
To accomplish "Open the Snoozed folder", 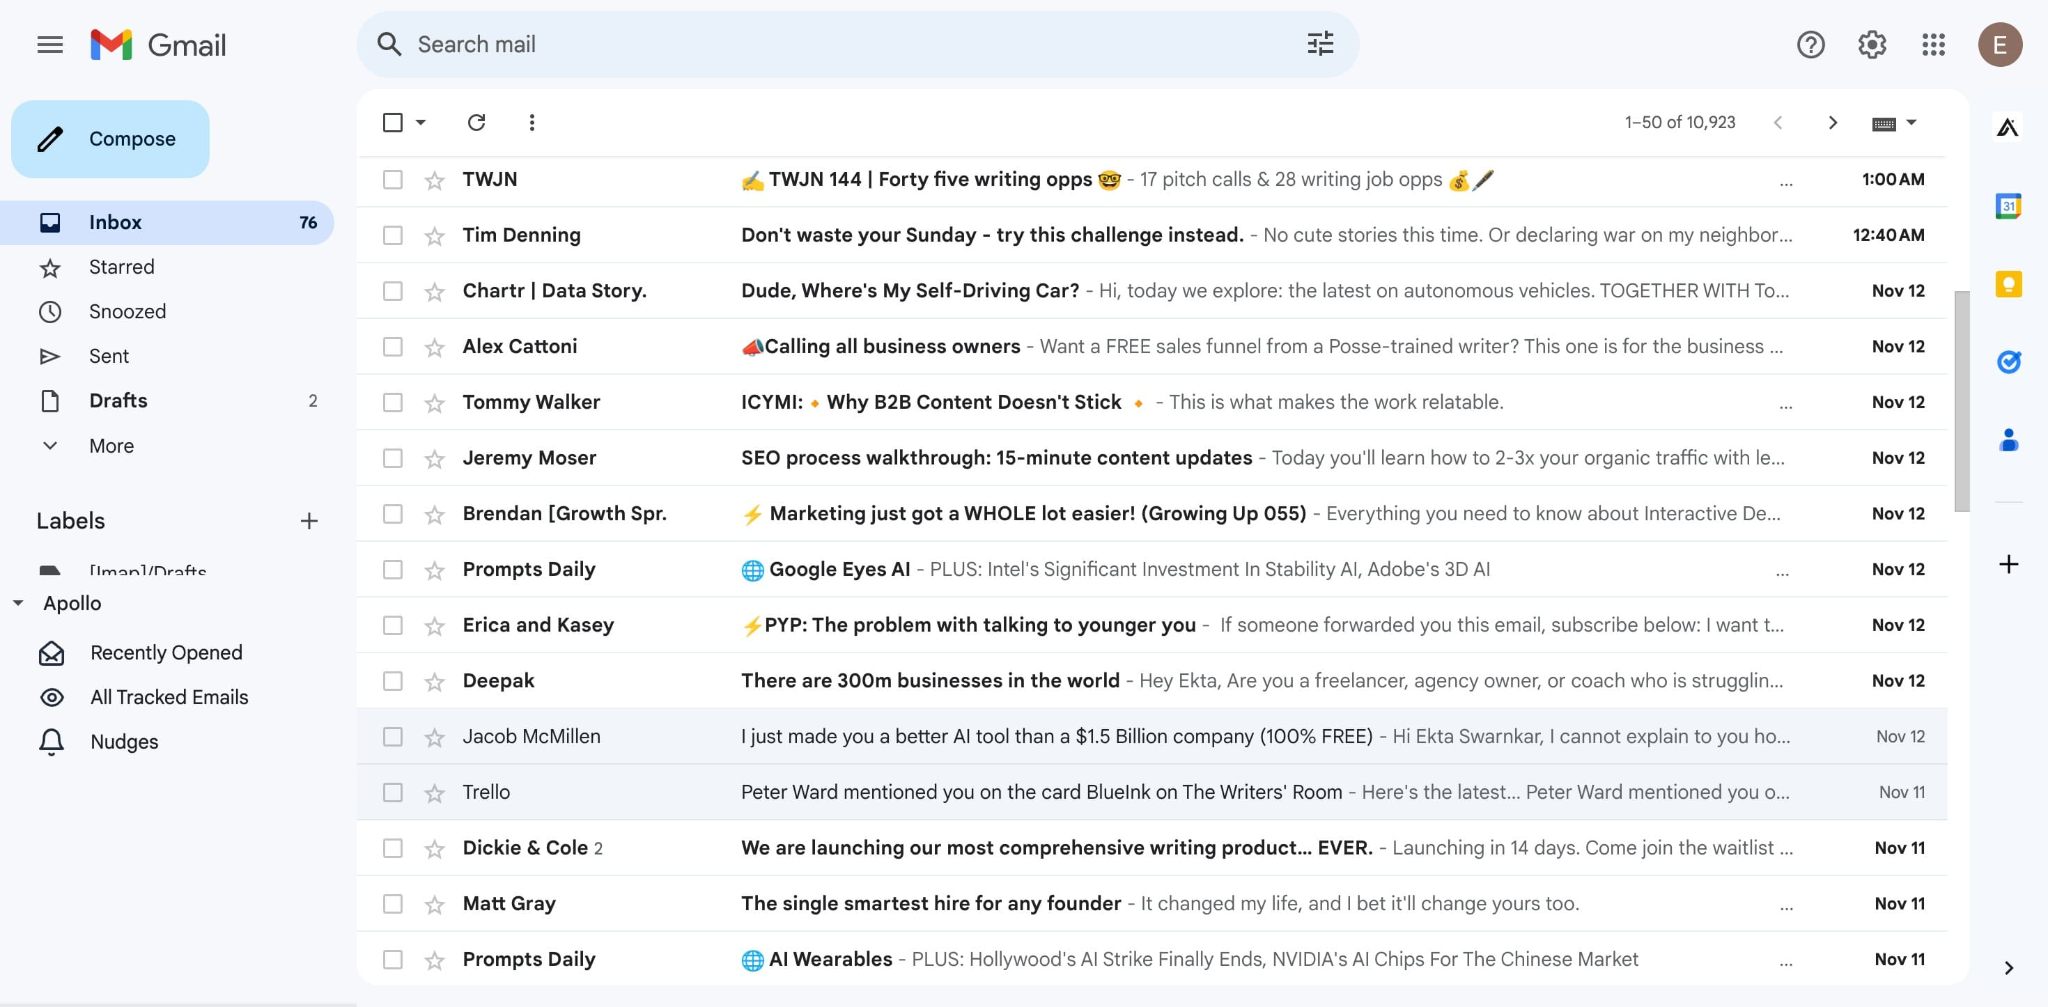I will coord(128,311).
